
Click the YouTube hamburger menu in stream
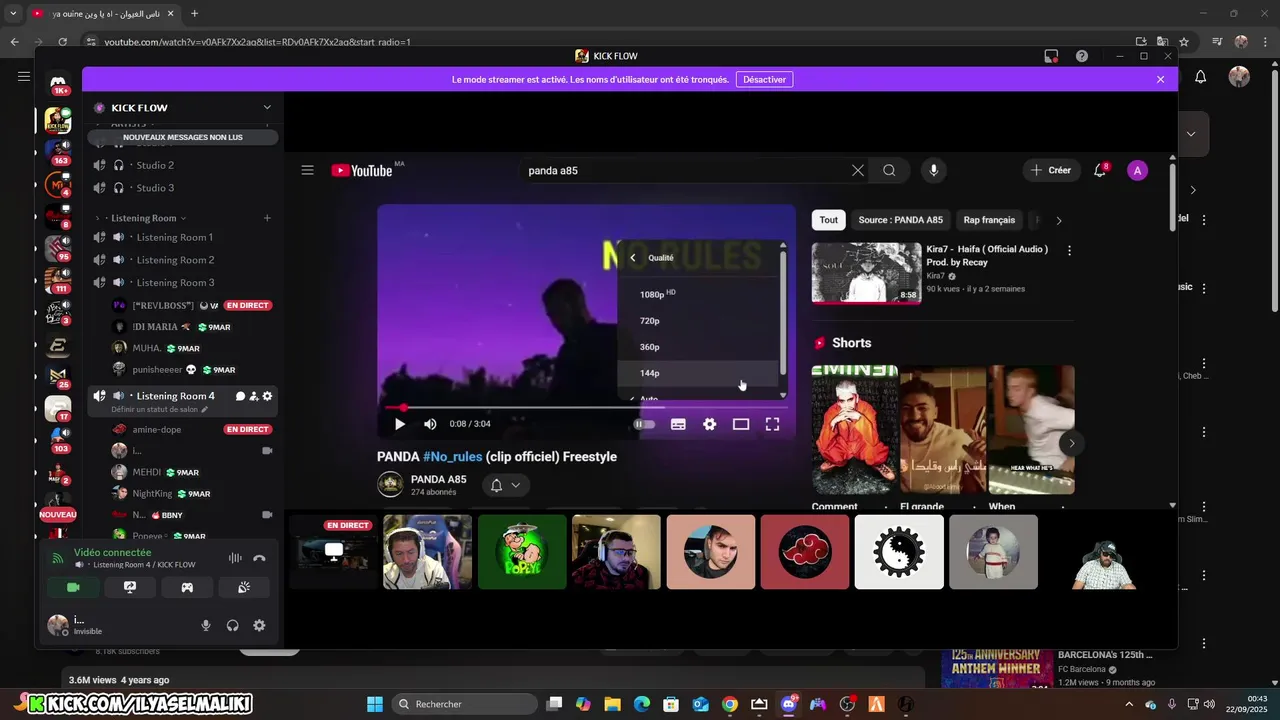tap(308, 170)
